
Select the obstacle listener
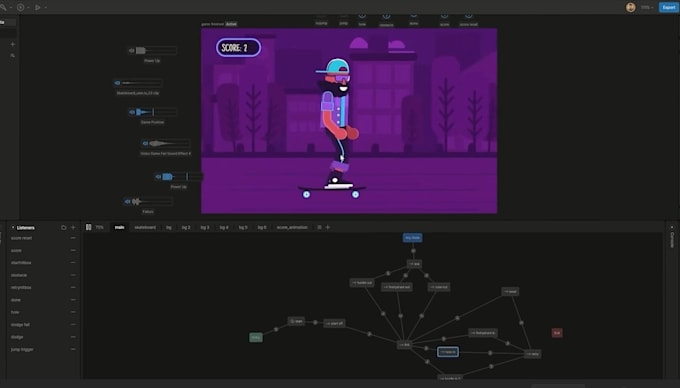(x=19, y=275)
